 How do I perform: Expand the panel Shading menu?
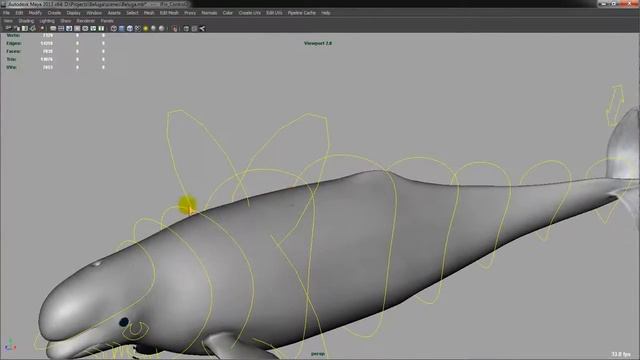(x=26, y=20)
